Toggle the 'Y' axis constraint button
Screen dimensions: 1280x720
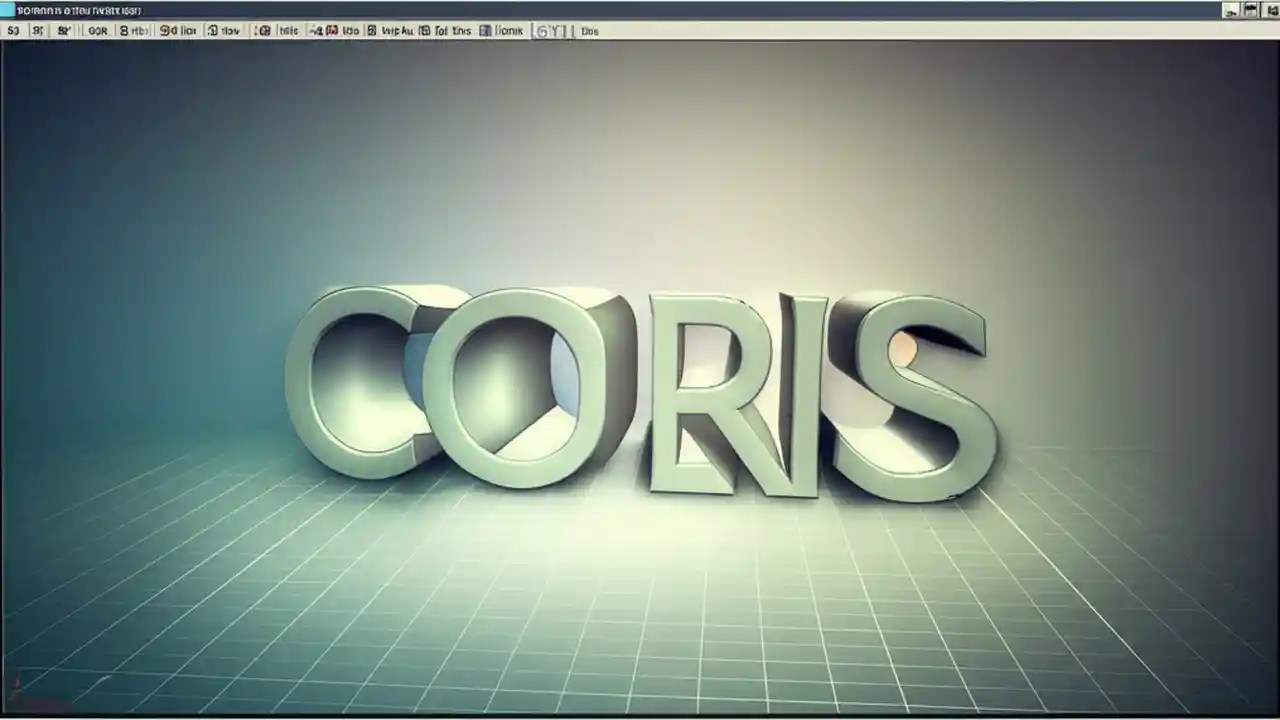pyautogui.click(x=556, y=31)
